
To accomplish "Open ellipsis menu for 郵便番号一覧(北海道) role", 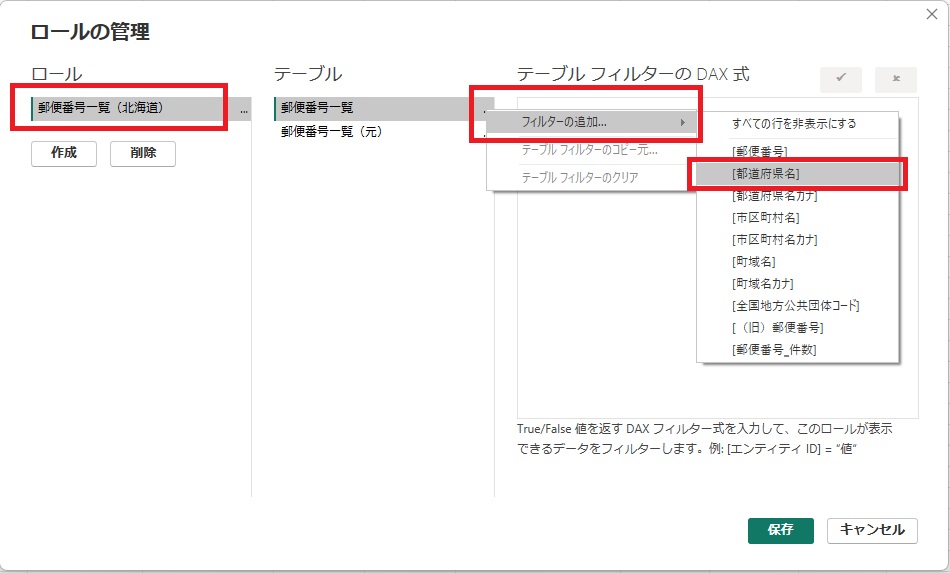I will pos(244,109).
